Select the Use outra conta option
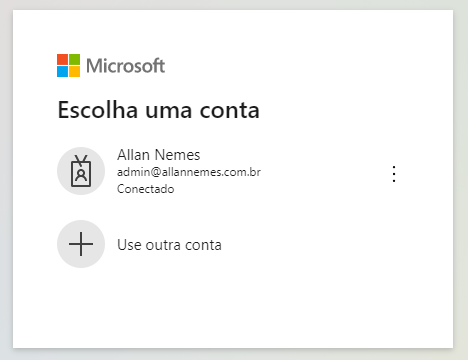The height and width of the screenshot is (360, 468). [x=169, y=245]
